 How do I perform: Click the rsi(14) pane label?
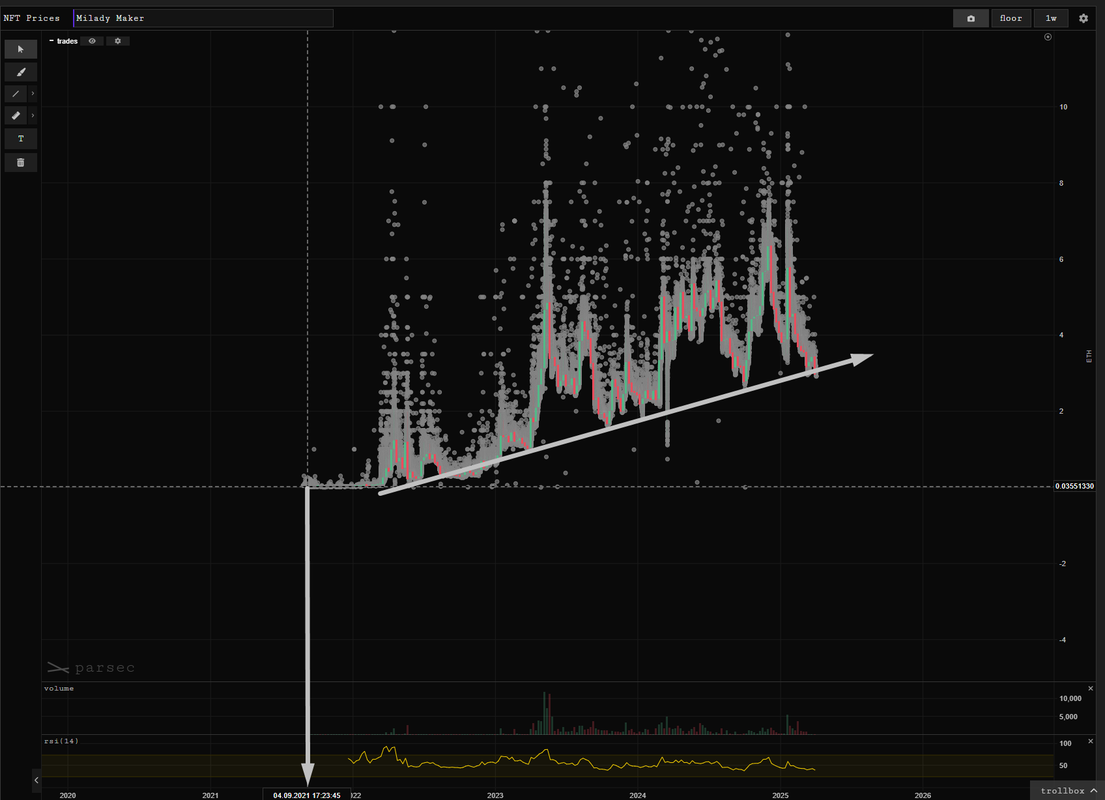coord(61,741)
